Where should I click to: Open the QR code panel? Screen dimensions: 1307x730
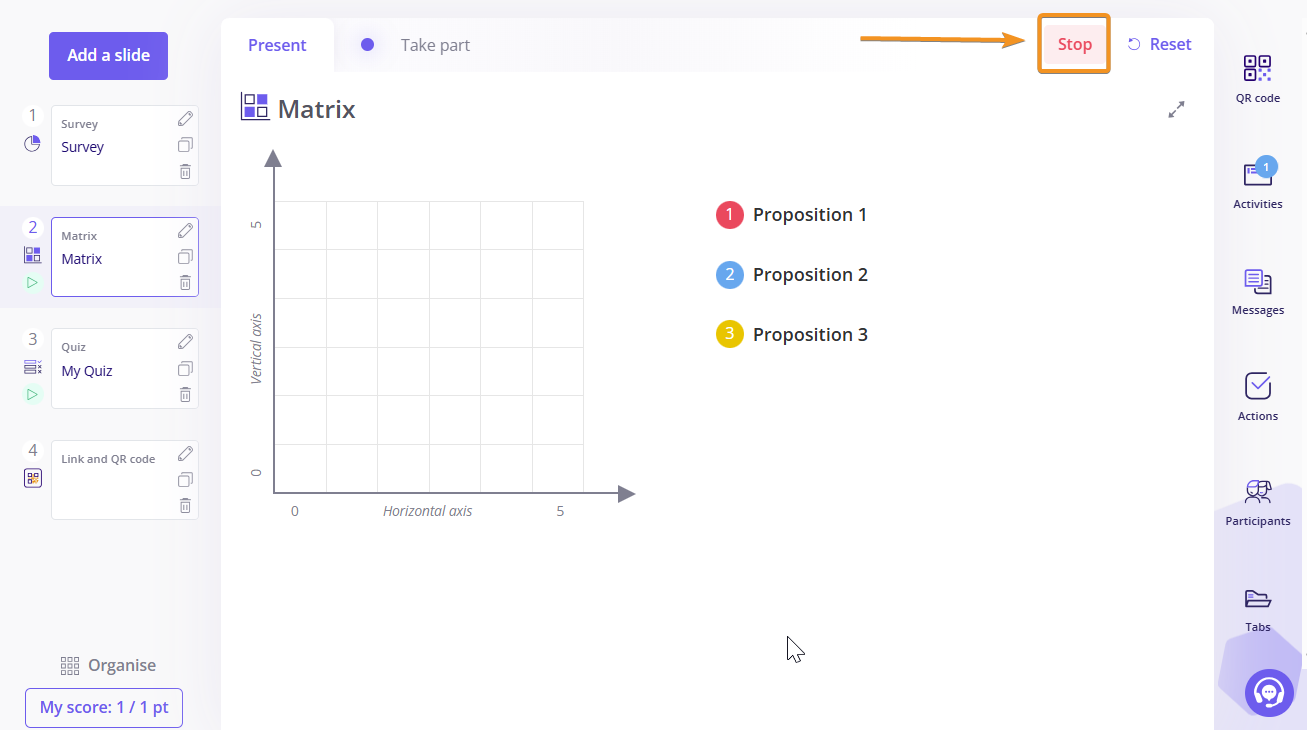pyautogui.click(x=1257, y=79)
